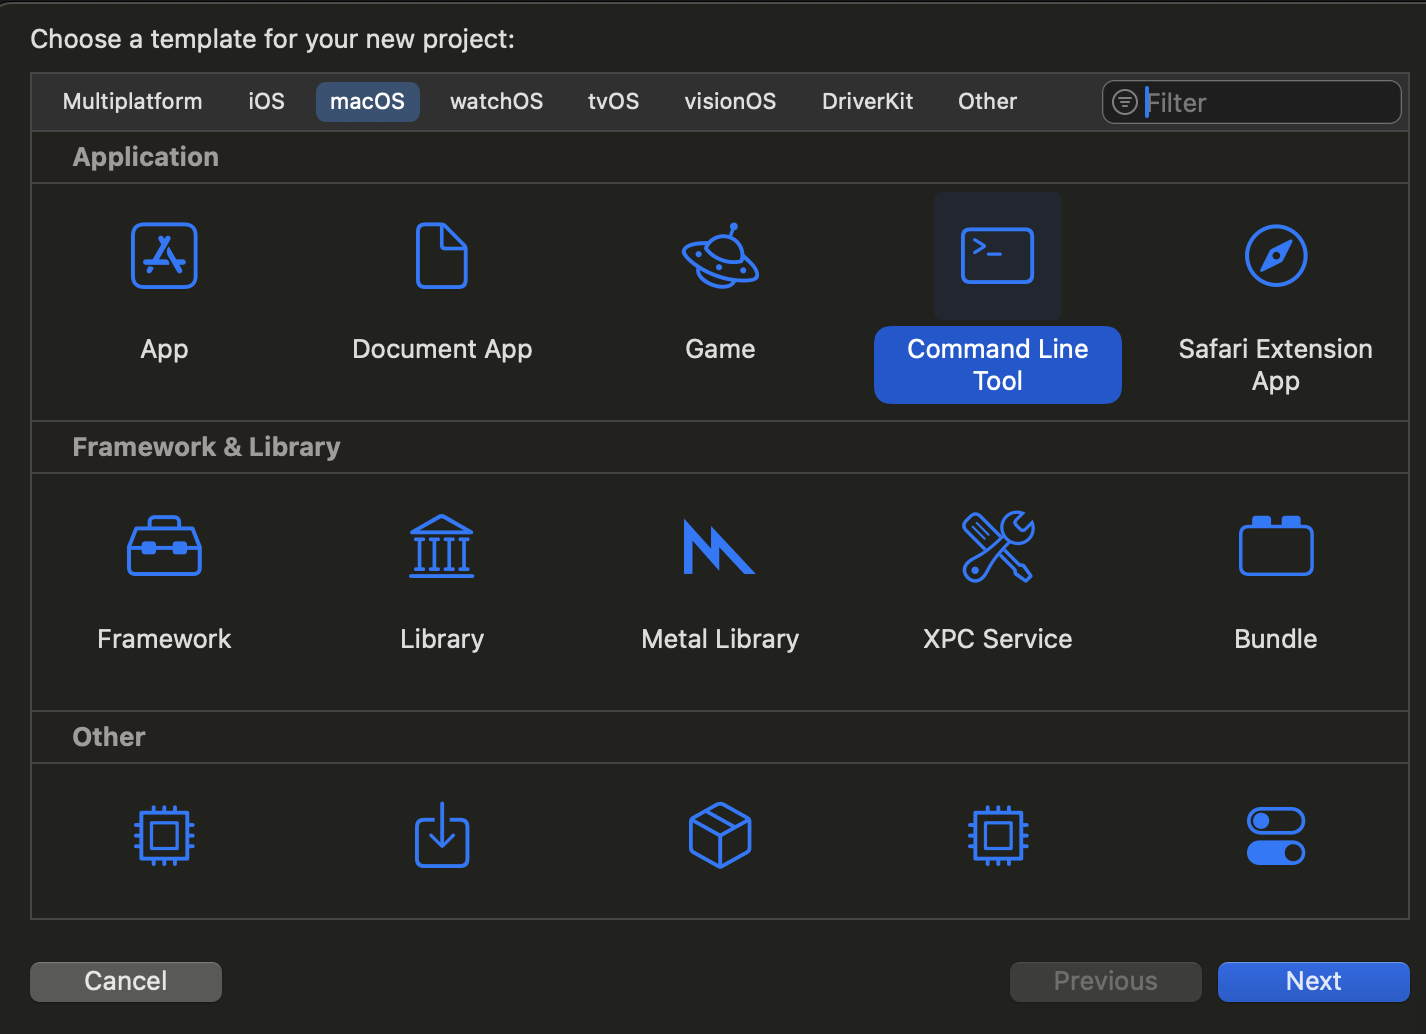
Task: Select the Framework template icon
Action: 164,546
